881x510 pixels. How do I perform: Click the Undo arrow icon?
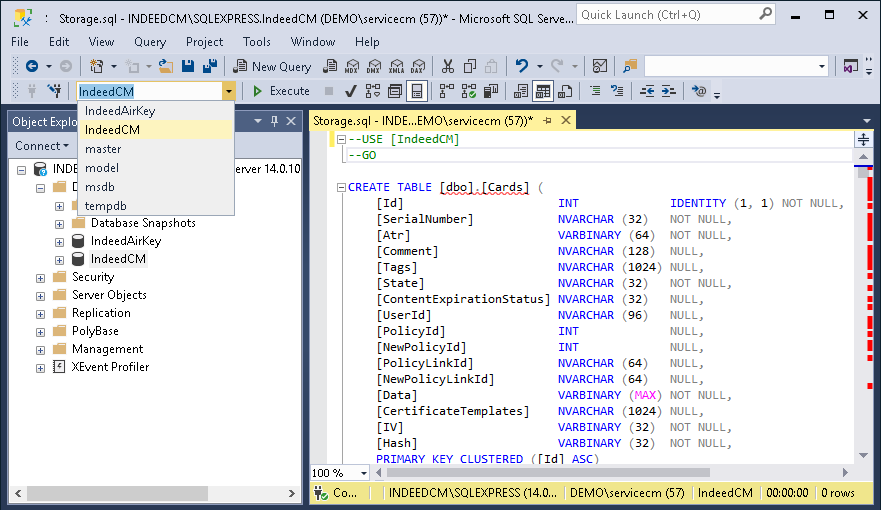click(x=521, y=66)
